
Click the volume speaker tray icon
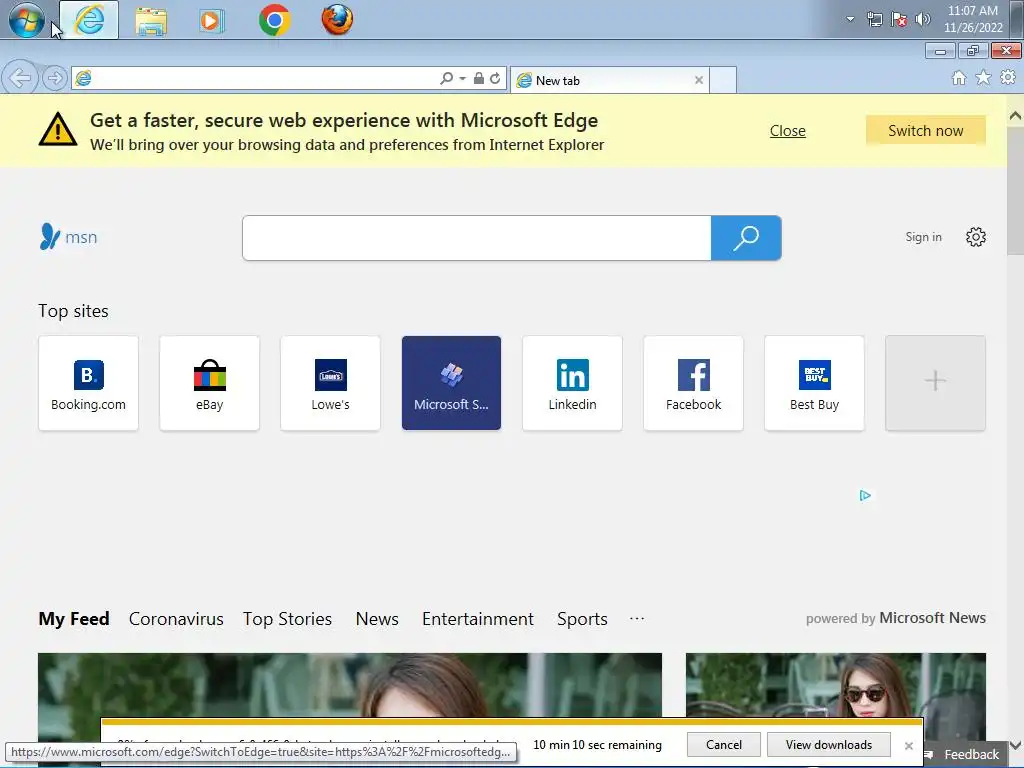point(922,20)
